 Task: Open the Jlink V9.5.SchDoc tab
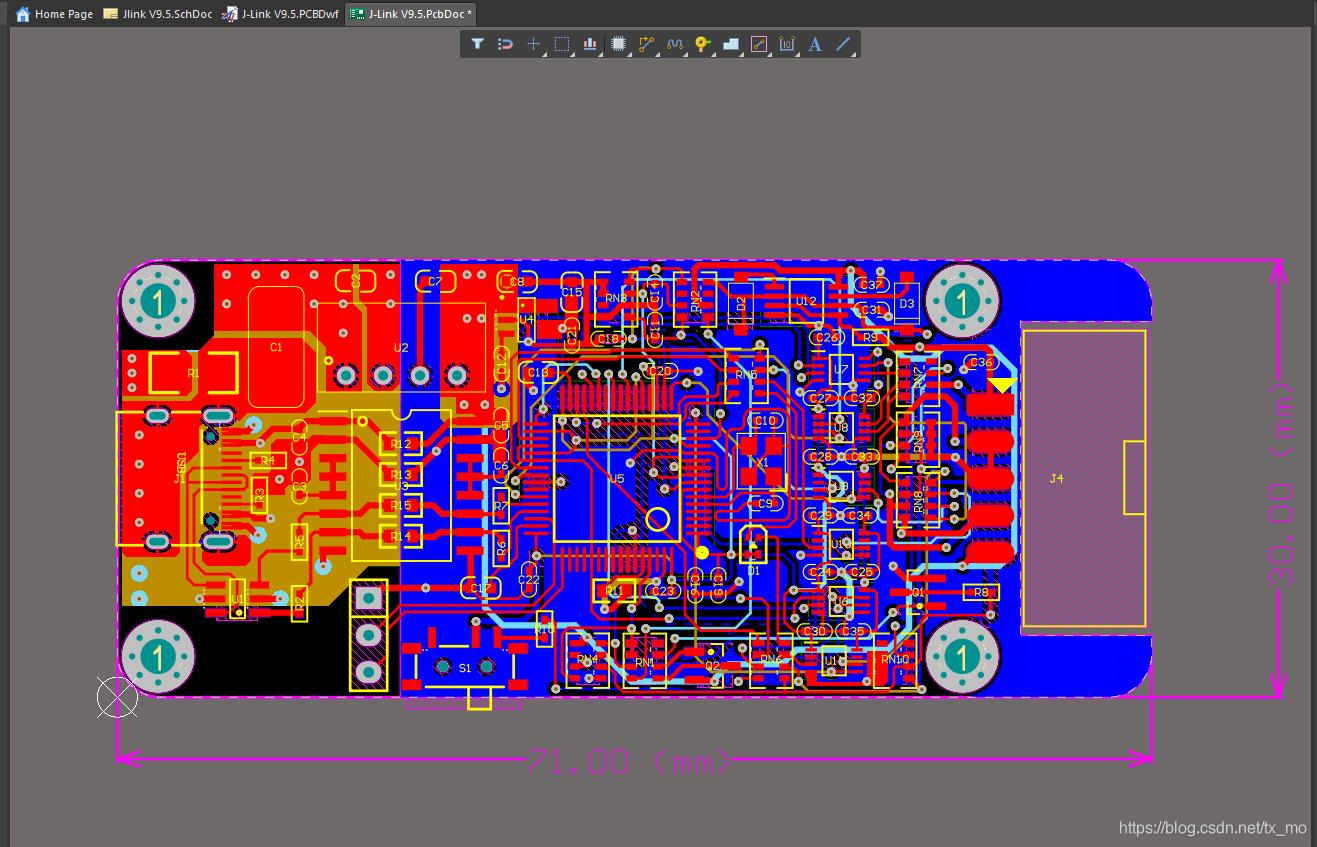click(x=158, y=14)
